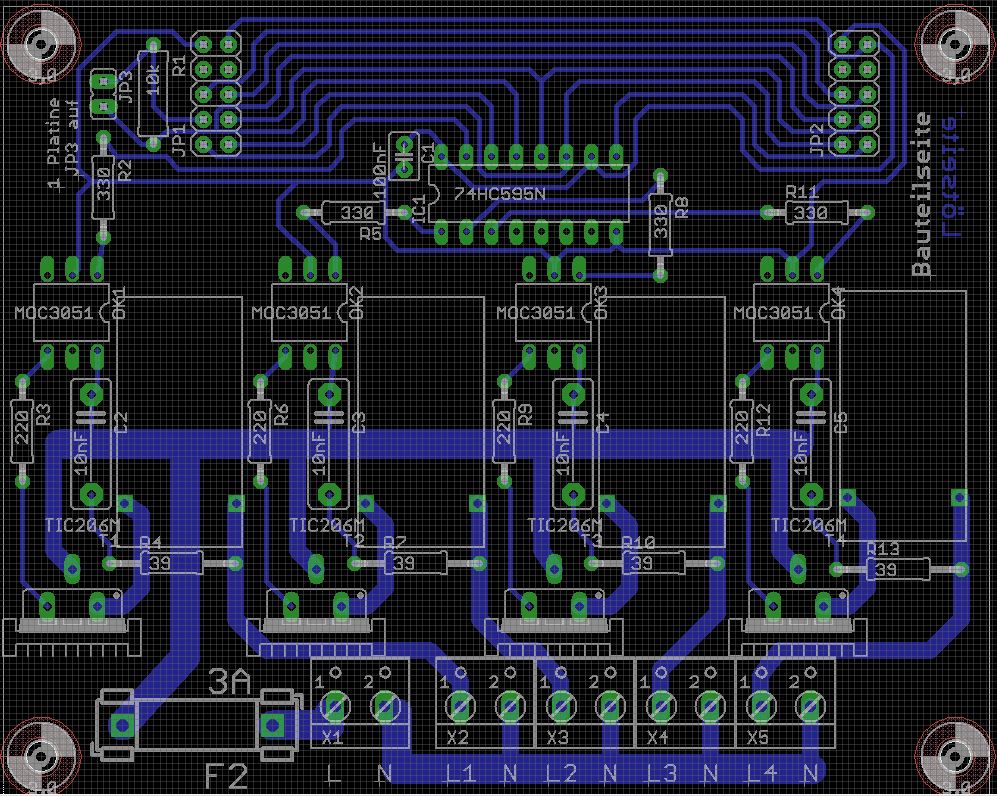997x796 pixels.
Task: Select the 39 ohm resistor R4
Action: 172,563
